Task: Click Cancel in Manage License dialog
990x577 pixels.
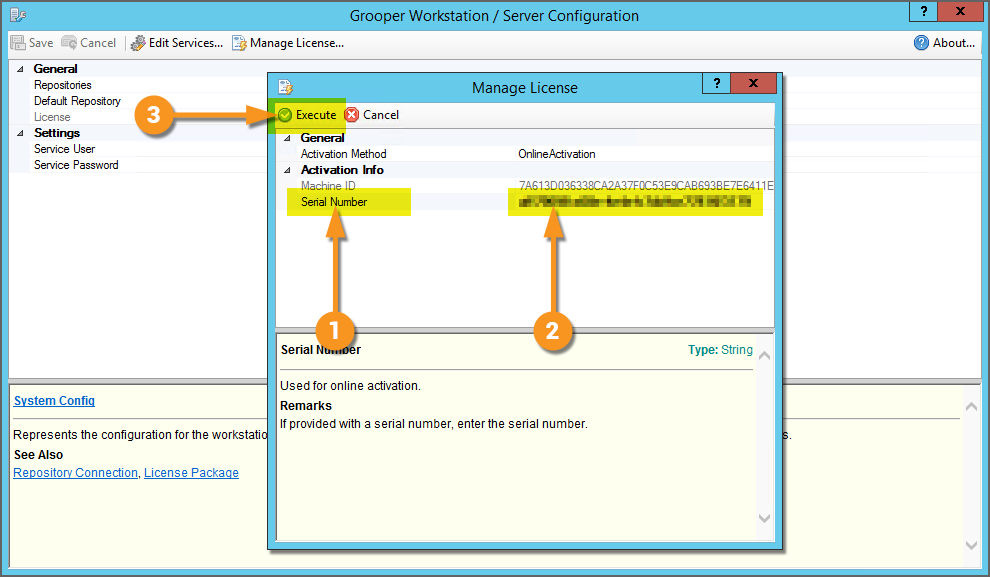Action: point(372,115)
